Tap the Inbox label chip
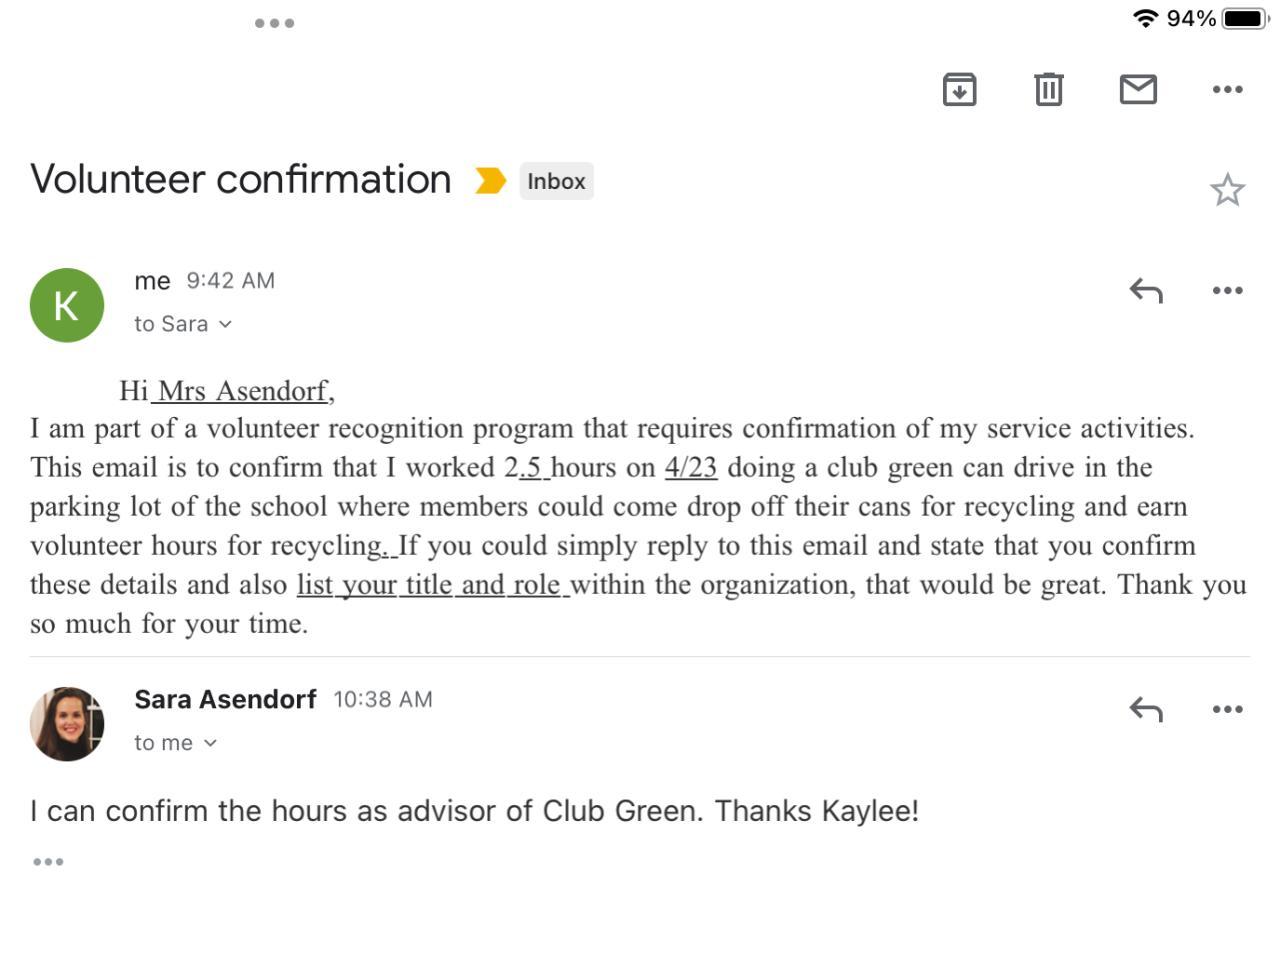 (556, 181)
